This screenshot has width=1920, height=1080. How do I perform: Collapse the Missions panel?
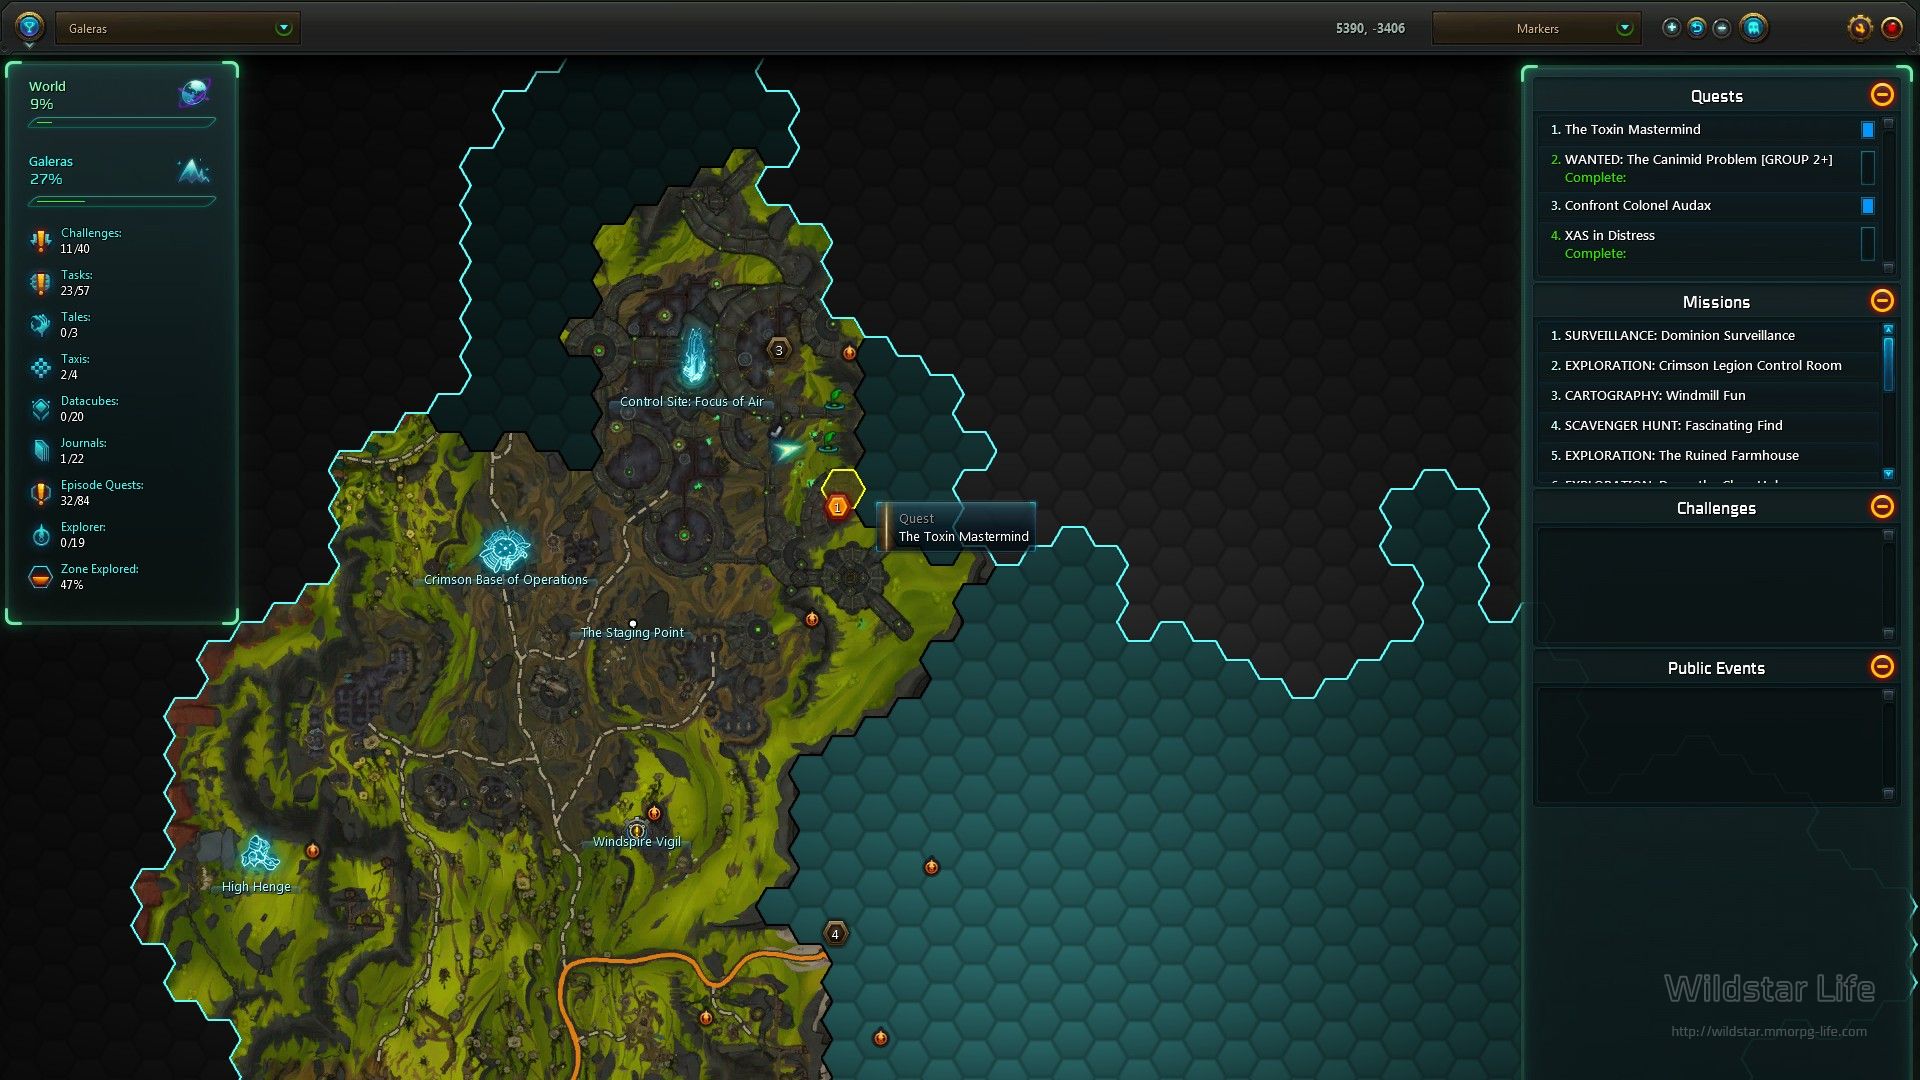coord(1882,301)
